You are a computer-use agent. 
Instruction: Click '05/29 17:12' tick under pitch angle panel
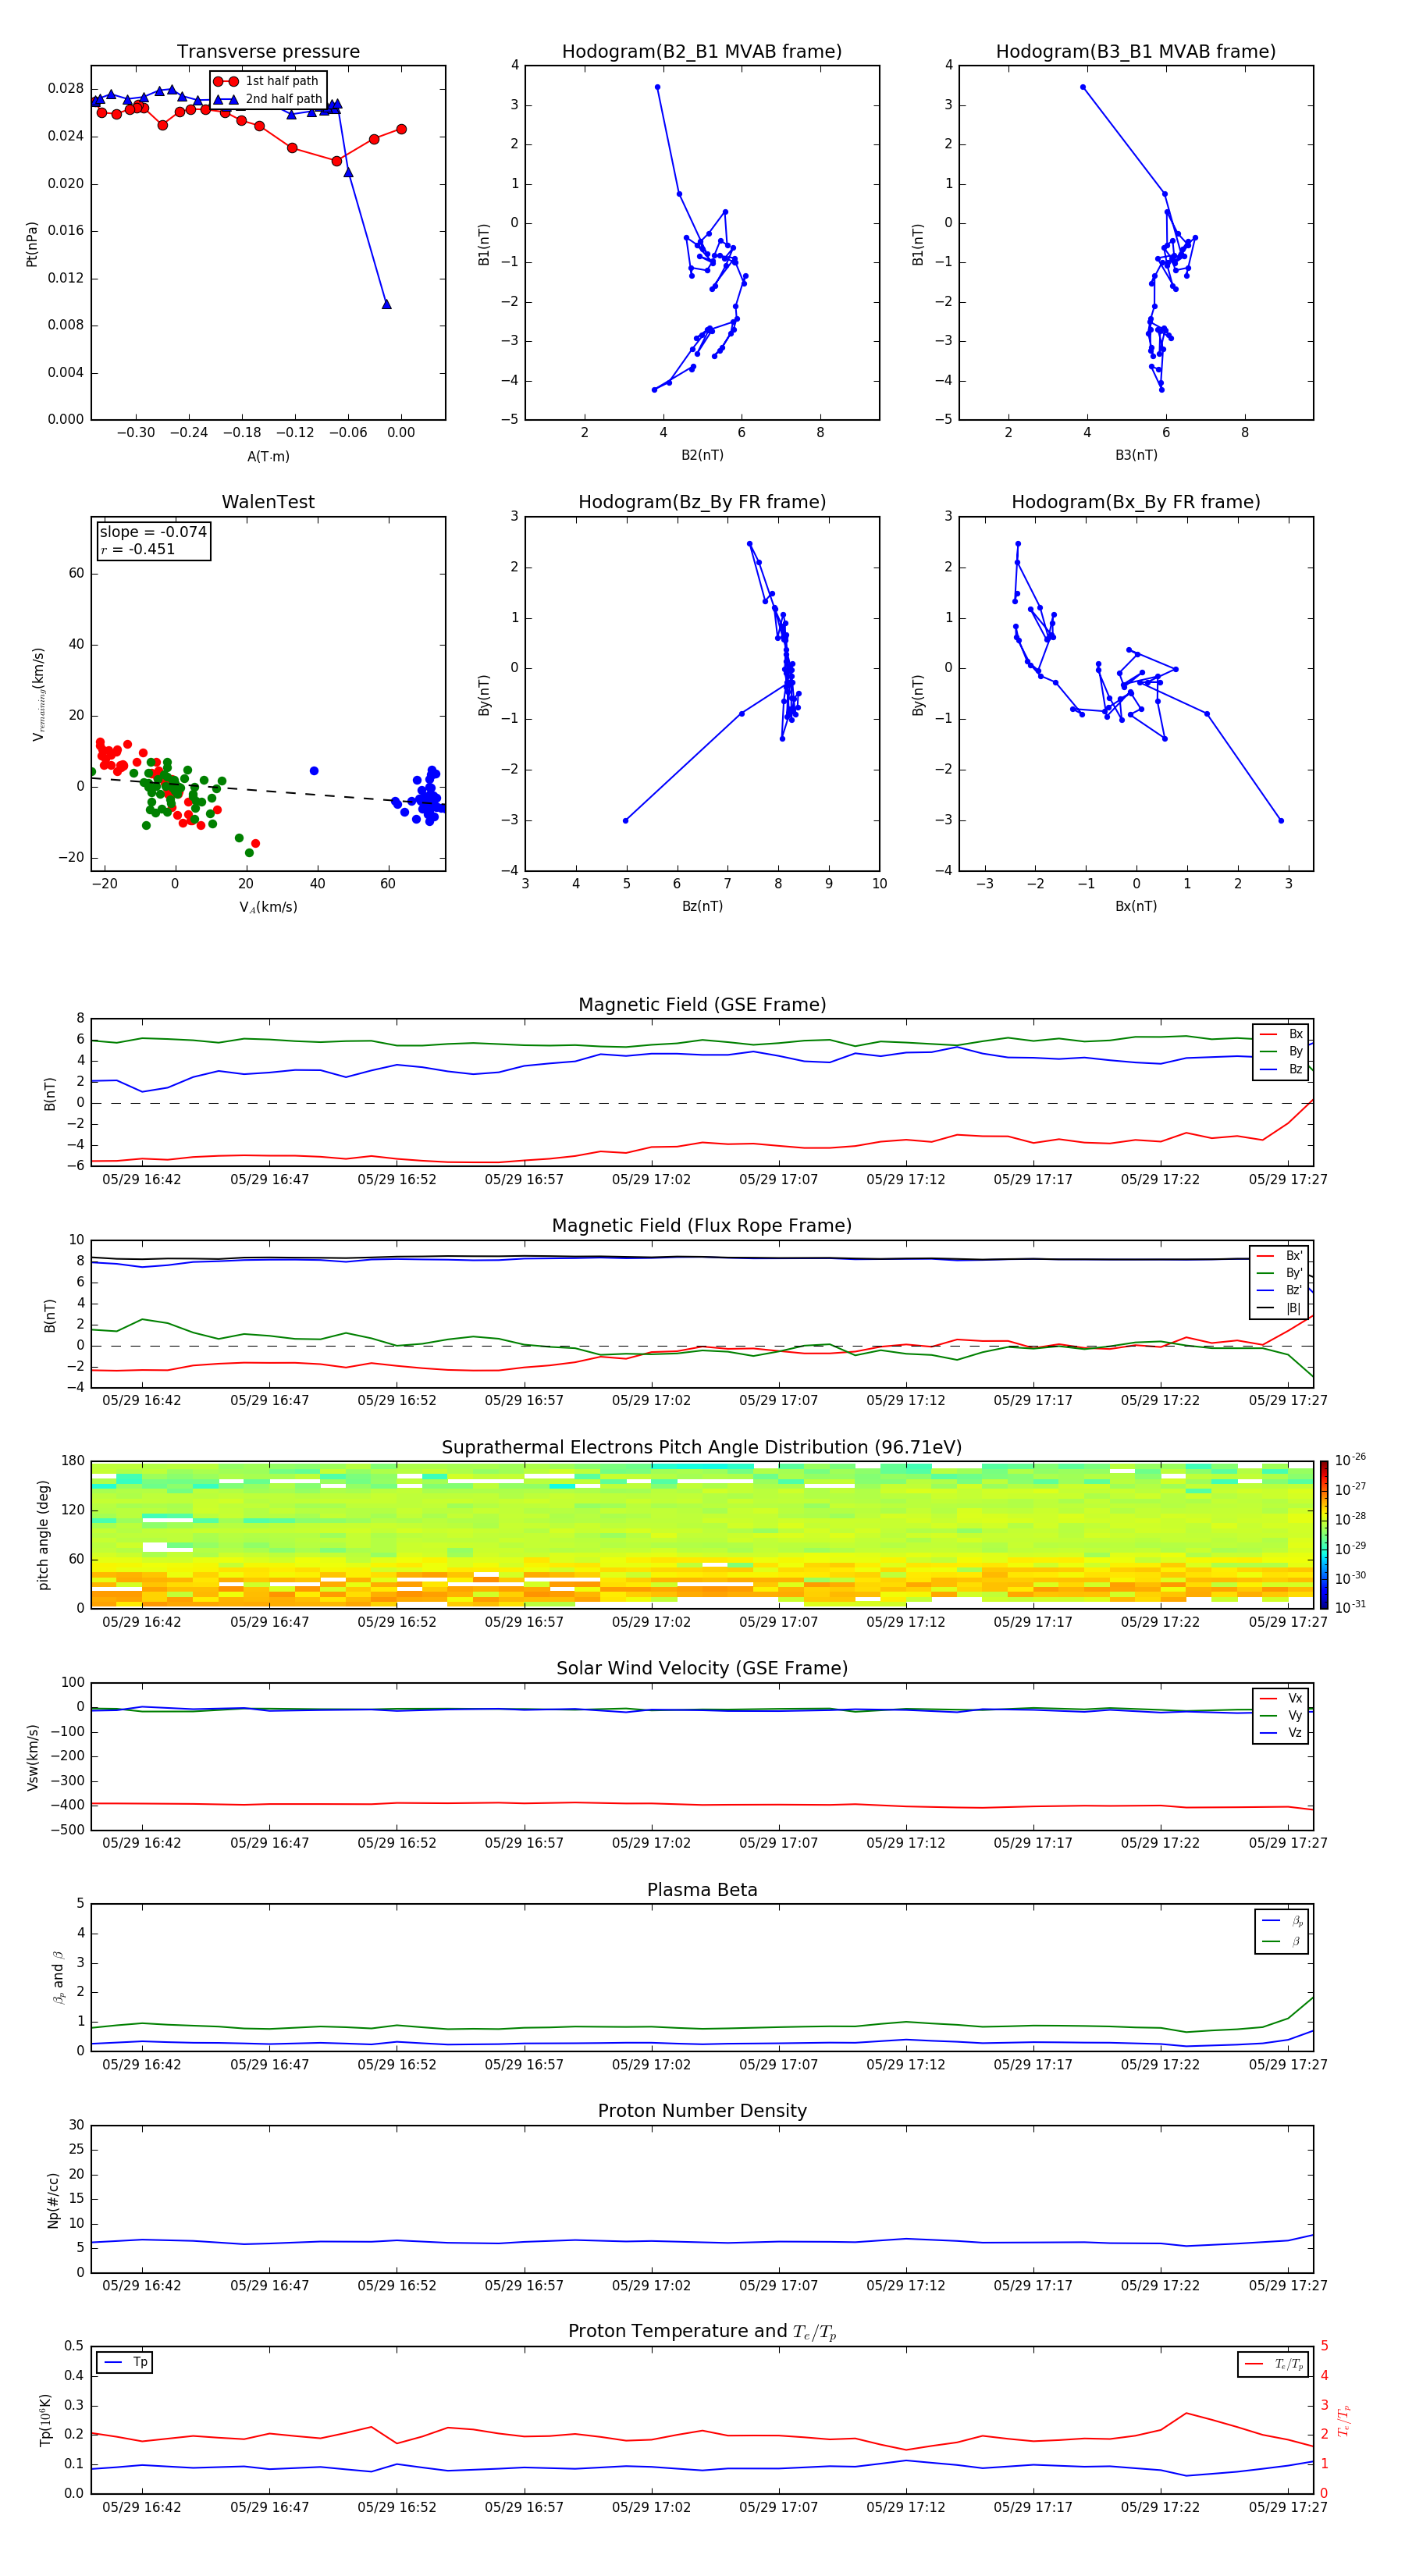[x=906, y=1621]
